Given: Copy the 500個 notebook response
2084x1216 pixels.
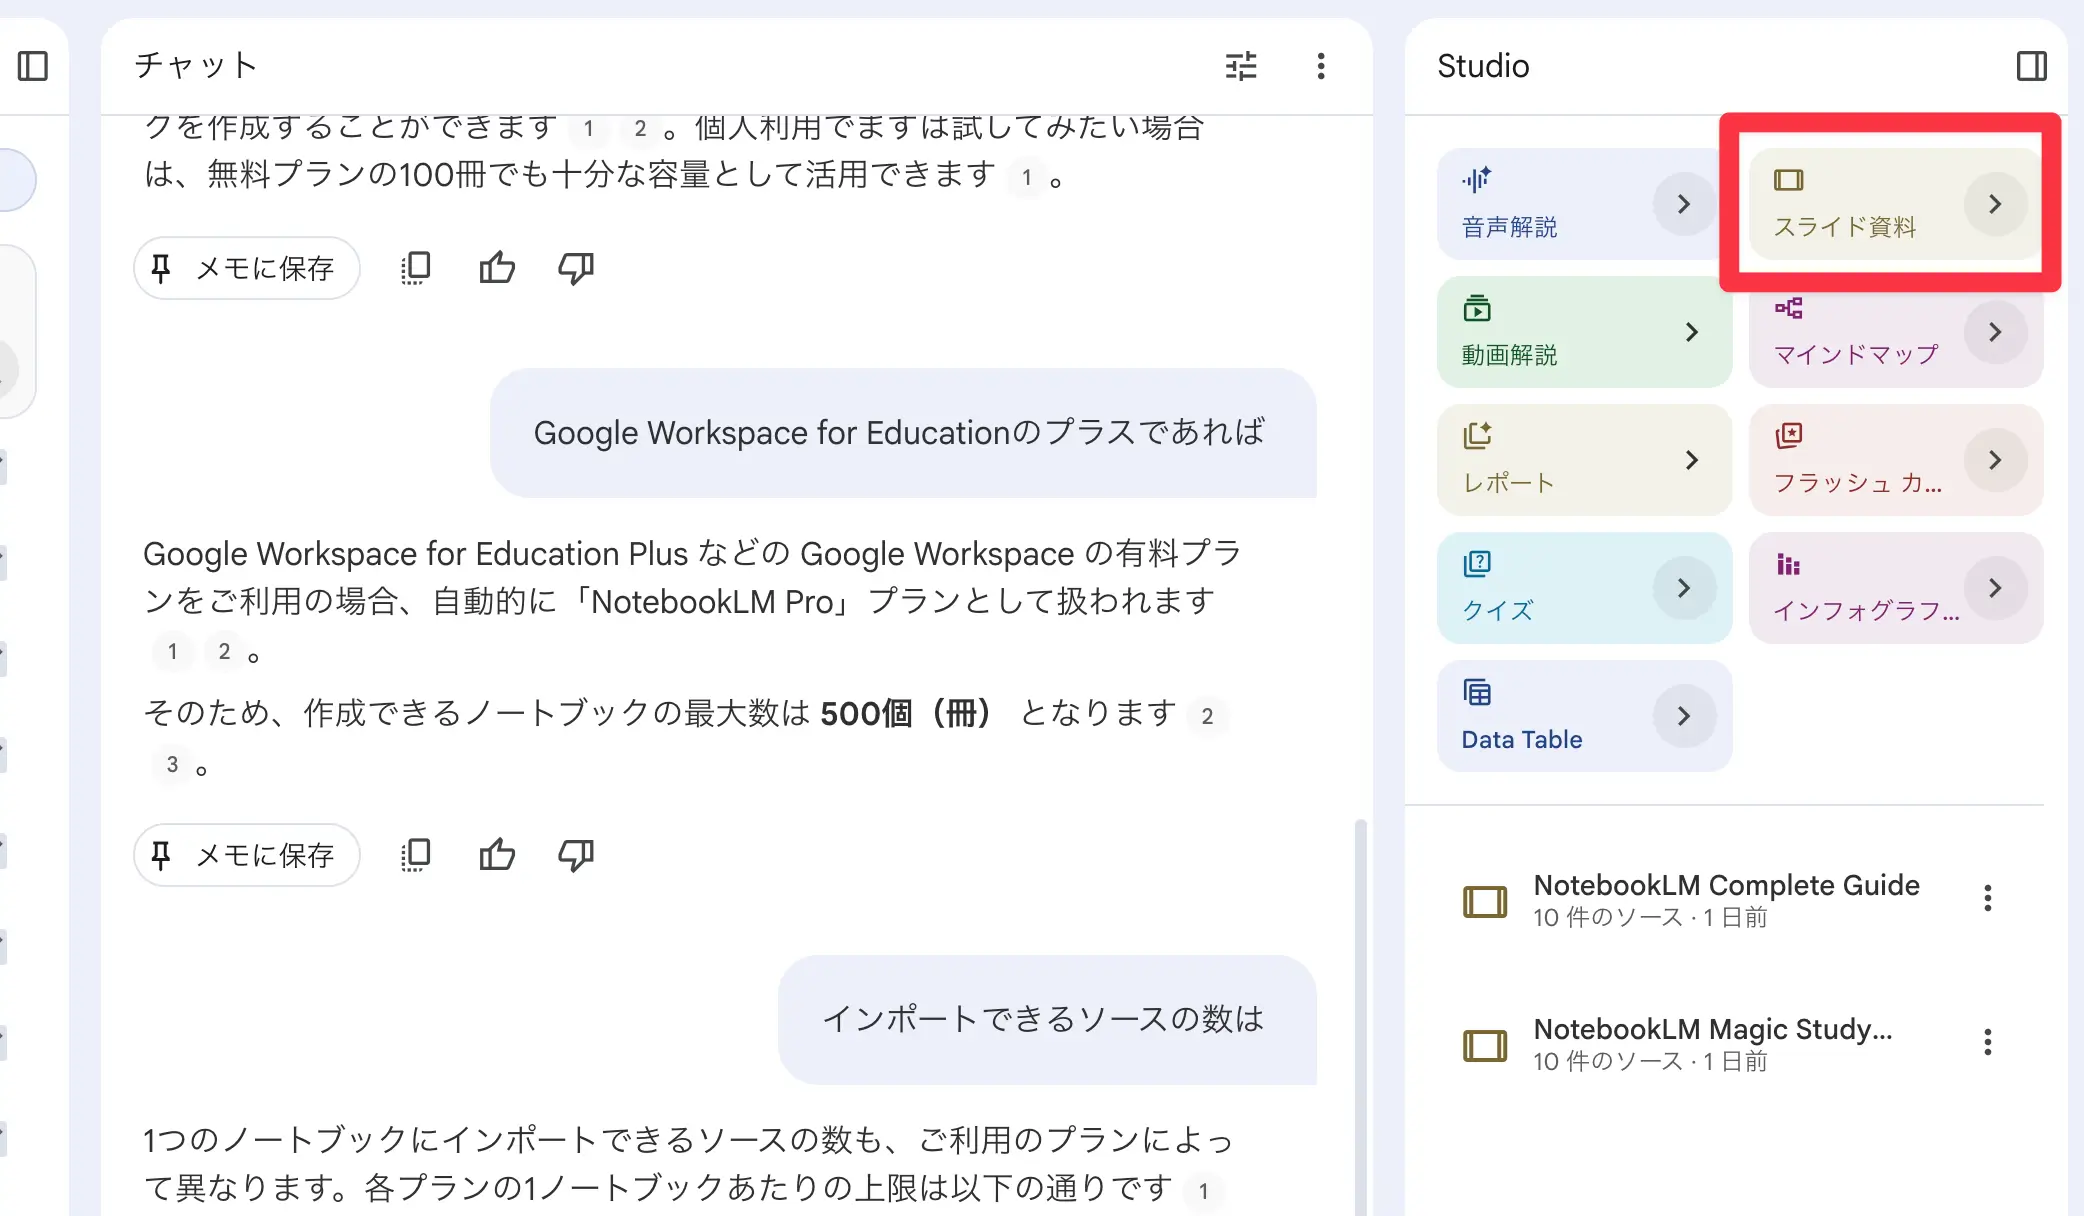Looking at the screenshot, I should (x=416, y=855).
